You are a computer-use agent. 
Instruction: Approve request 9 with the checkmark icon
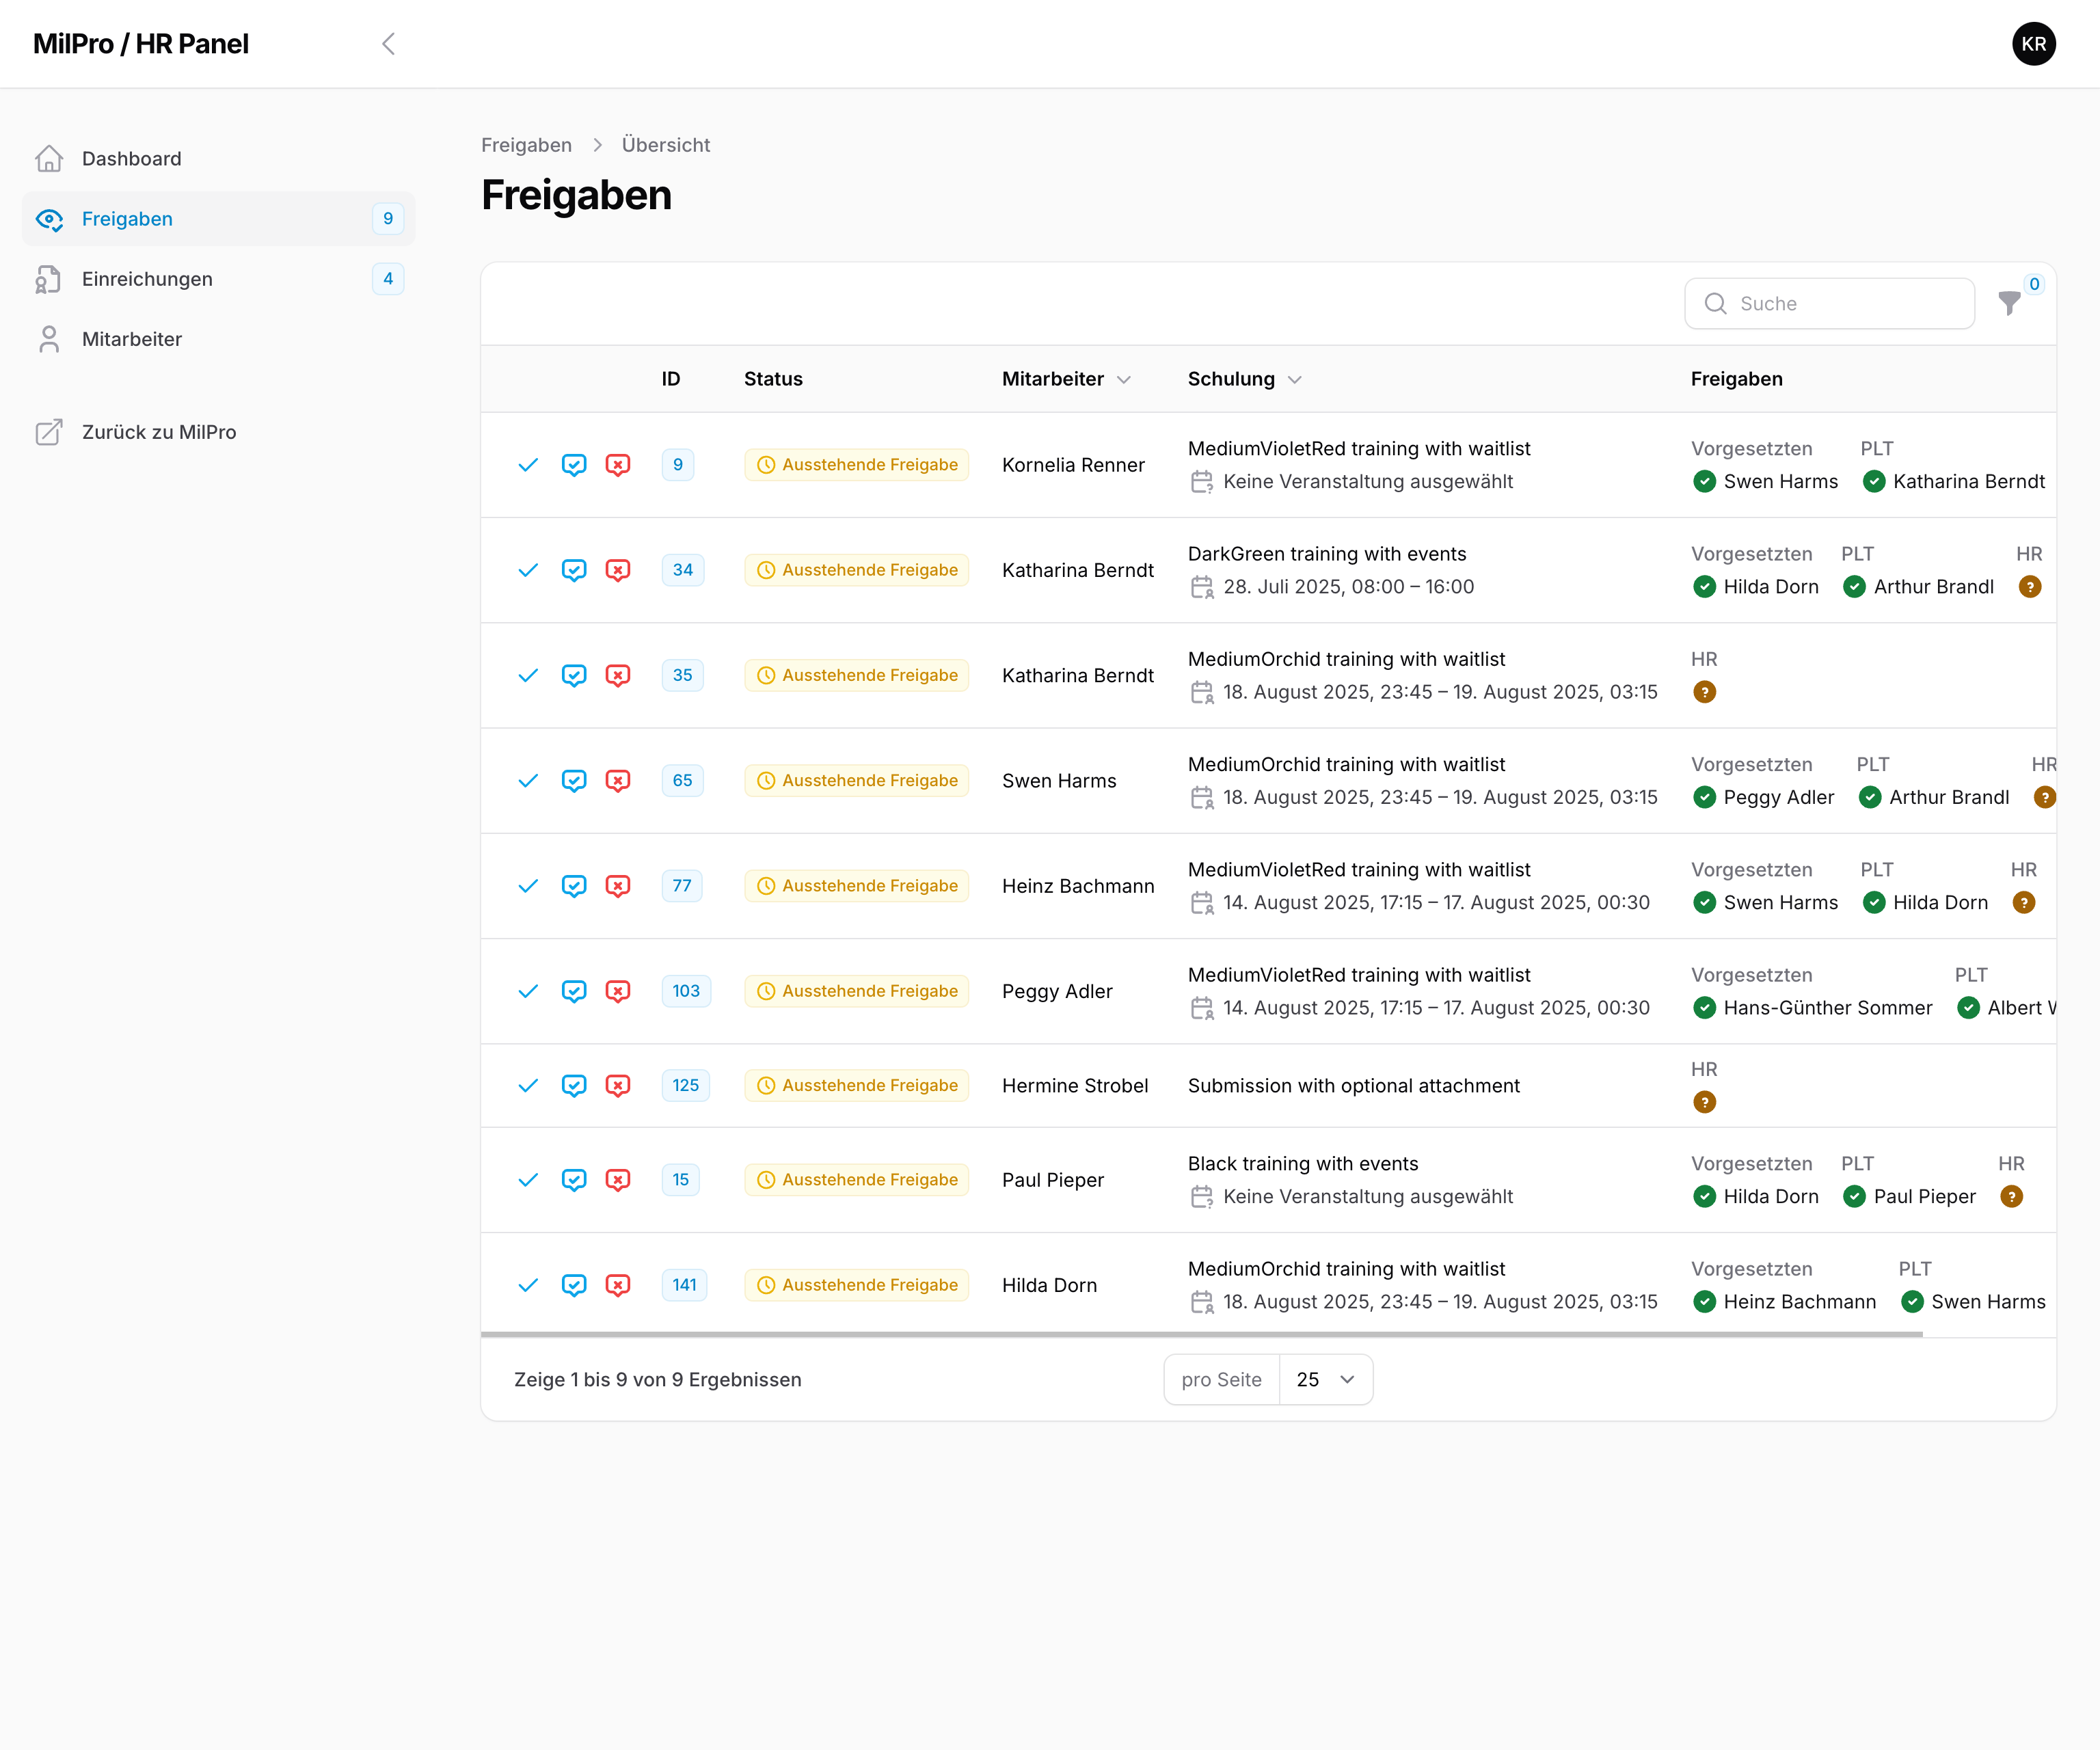(x=528, y=465)
